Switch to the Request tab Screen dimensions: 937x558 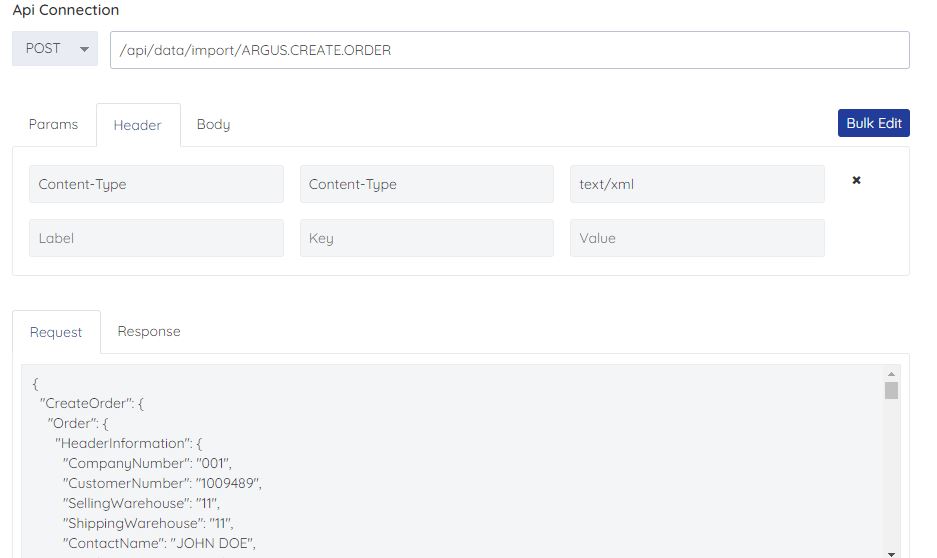pos(56,332)
